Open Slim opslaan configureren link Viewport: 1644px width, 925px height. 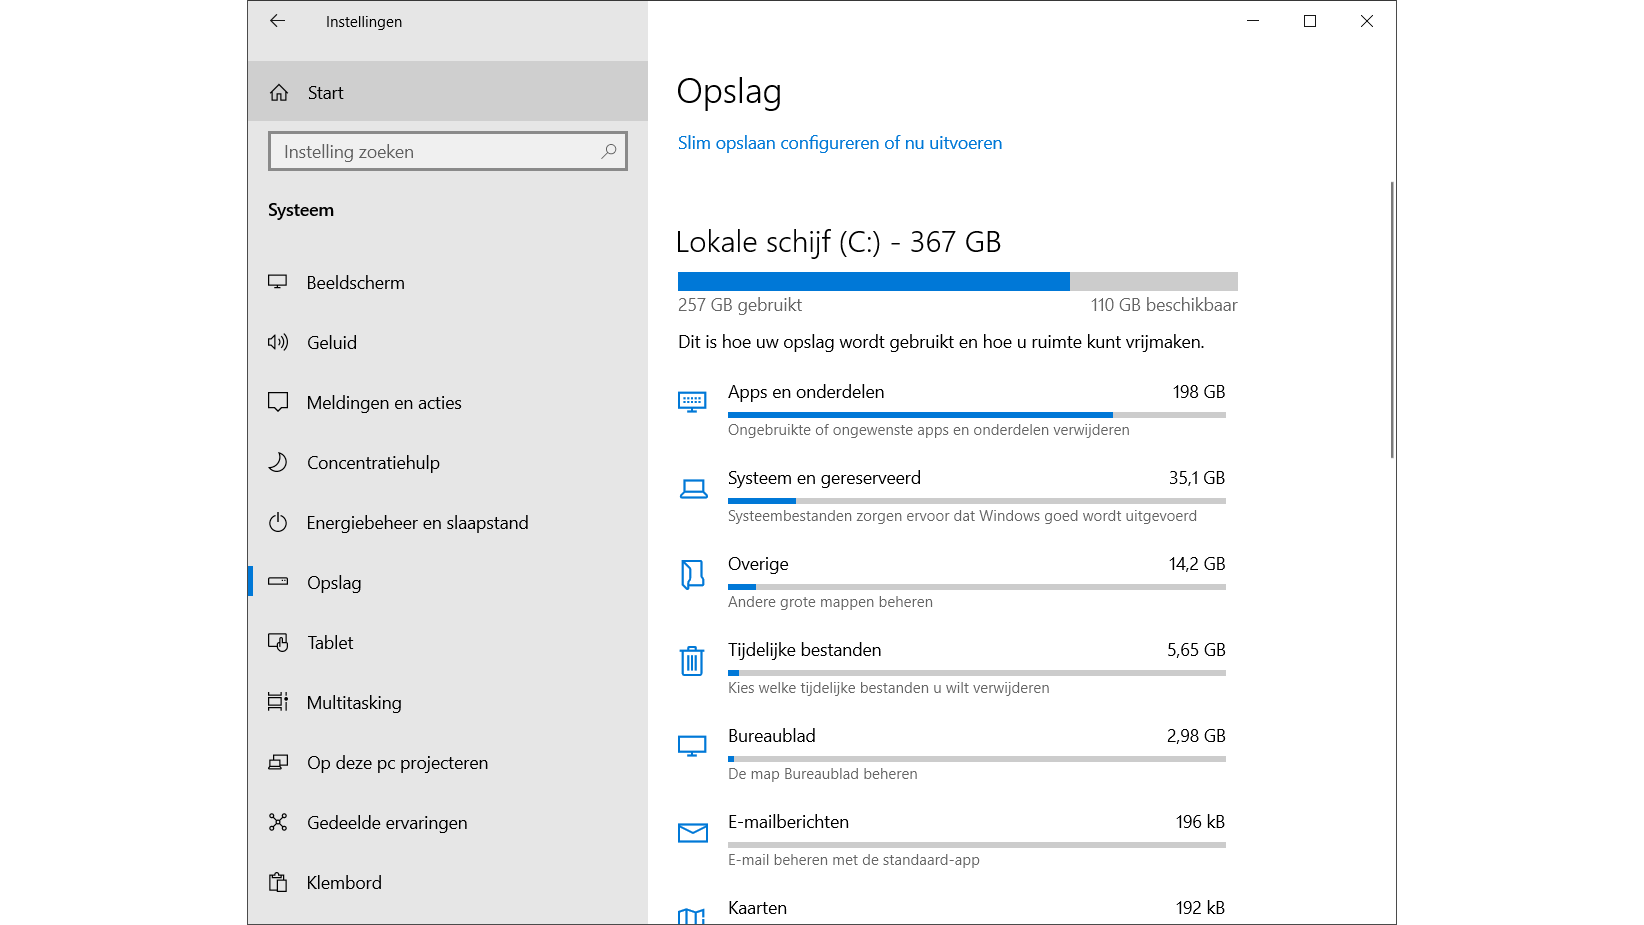(839, 143)
